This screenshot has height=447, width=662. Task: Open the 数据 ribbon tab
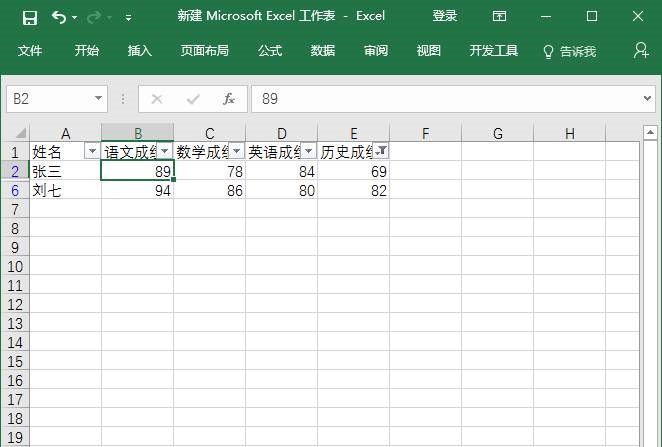point(323,51)
